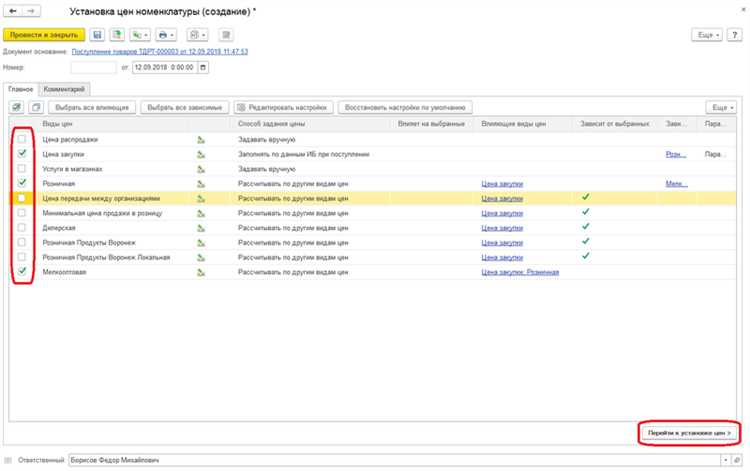Click Выбрать все влияющие button
The width and height of the screenshot is (750, 471).
pyautogui.click(x=92, y=108)
